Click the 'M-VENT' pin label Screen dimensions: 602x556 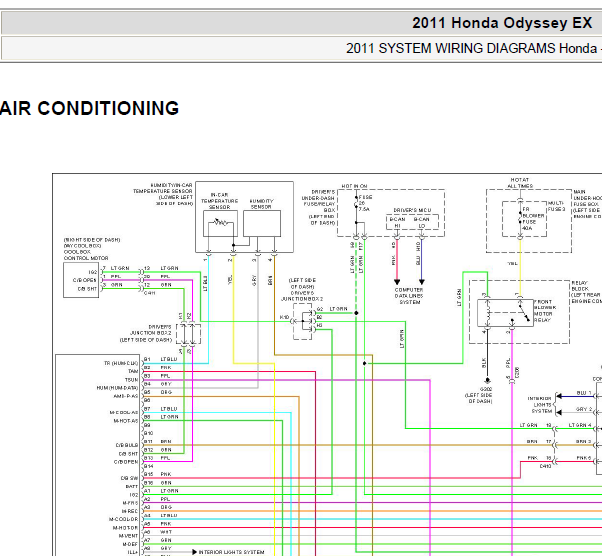click(128, 536)
